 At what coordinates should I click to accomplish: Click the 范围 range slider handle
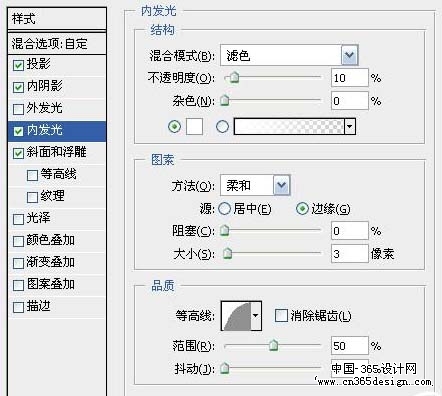point(273,345)
